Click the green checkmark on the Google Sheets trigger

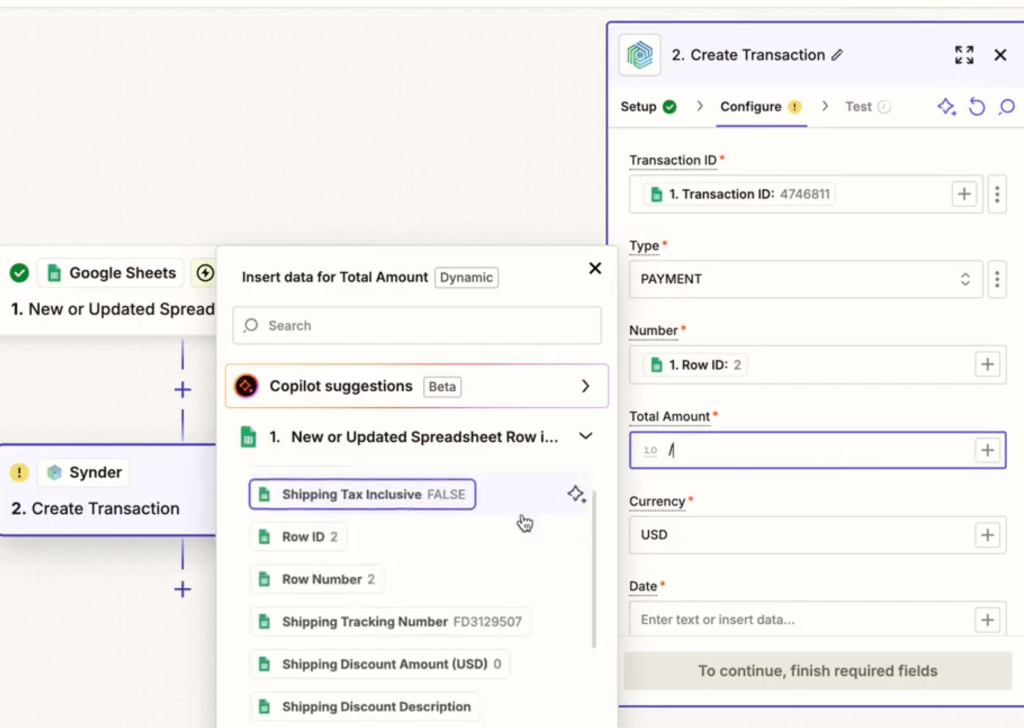20,272
